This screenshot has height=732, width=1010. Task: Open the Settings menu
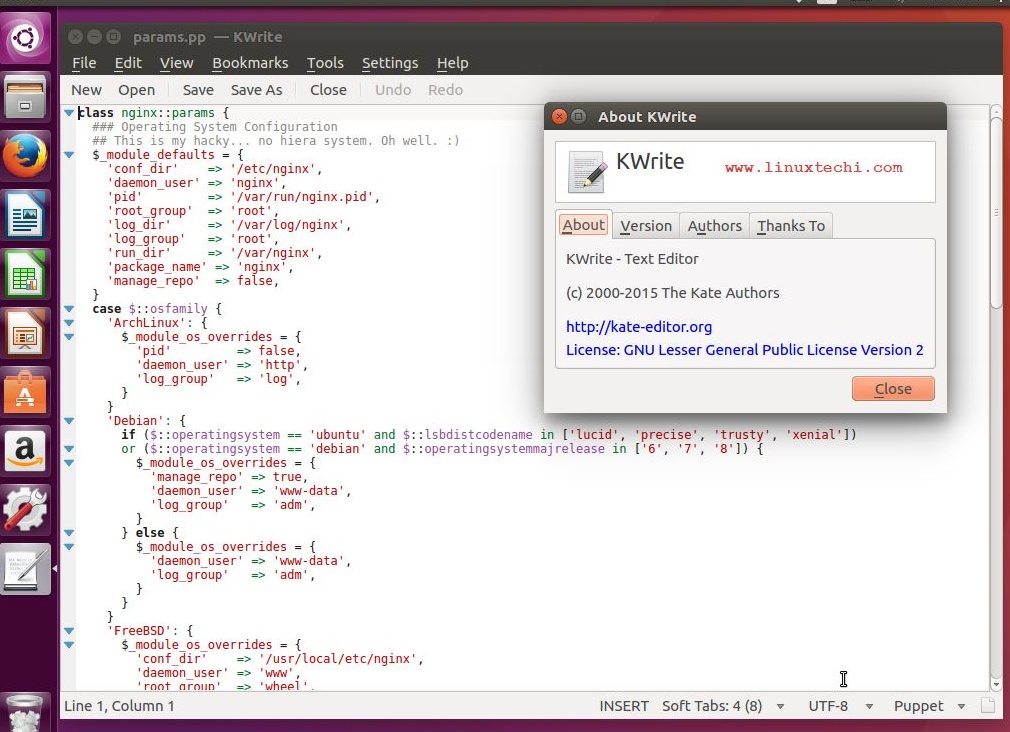390,63
